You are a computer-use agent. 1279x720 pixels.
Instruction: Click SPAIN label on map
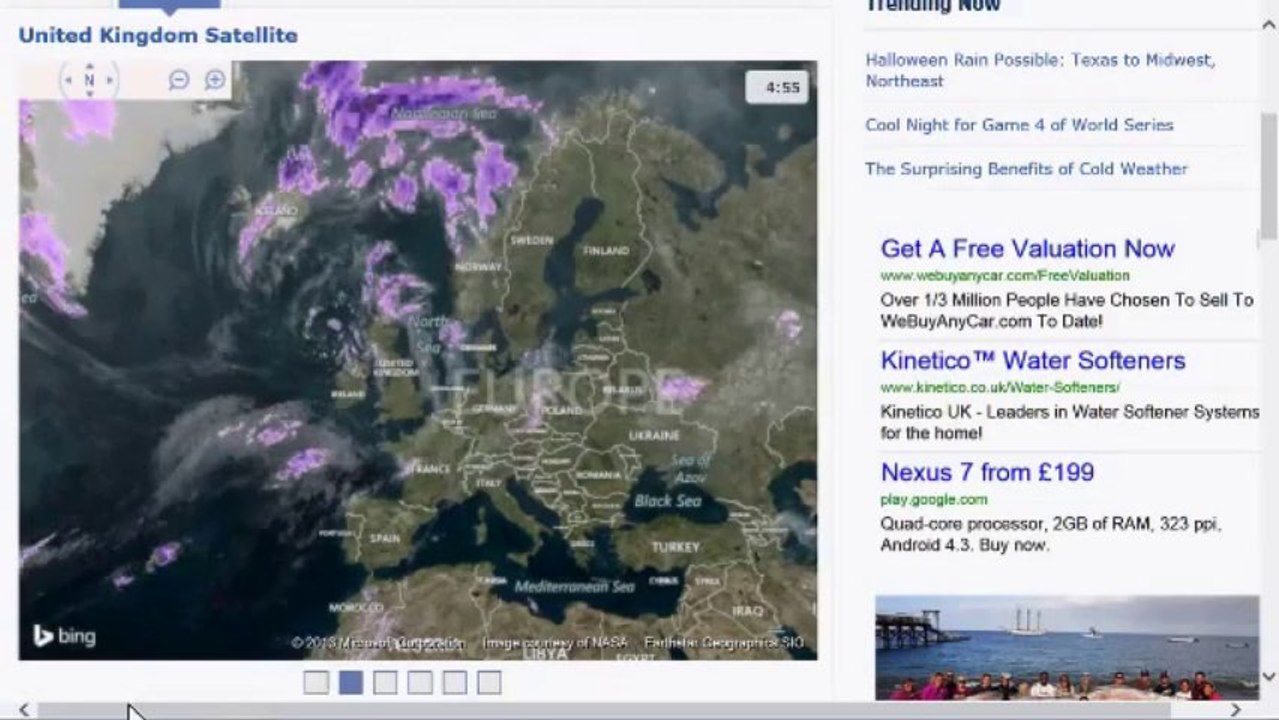pyautogui.click(x=385, y=537)
